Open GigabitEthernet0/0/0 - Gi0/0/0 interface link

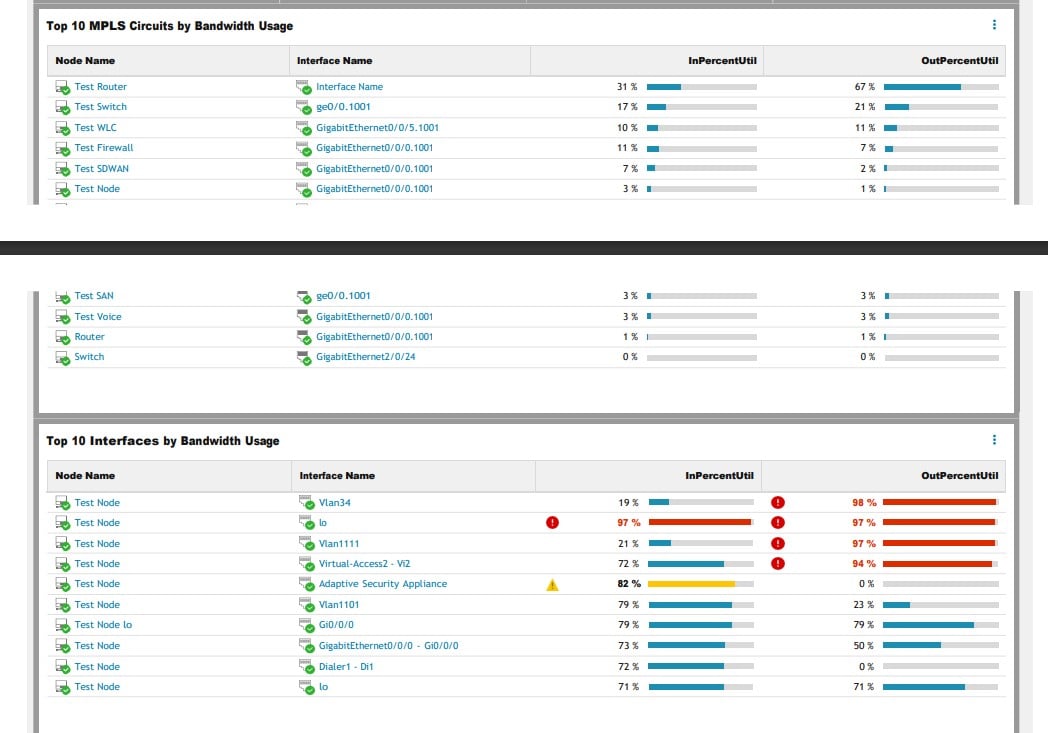click(388, 645)
